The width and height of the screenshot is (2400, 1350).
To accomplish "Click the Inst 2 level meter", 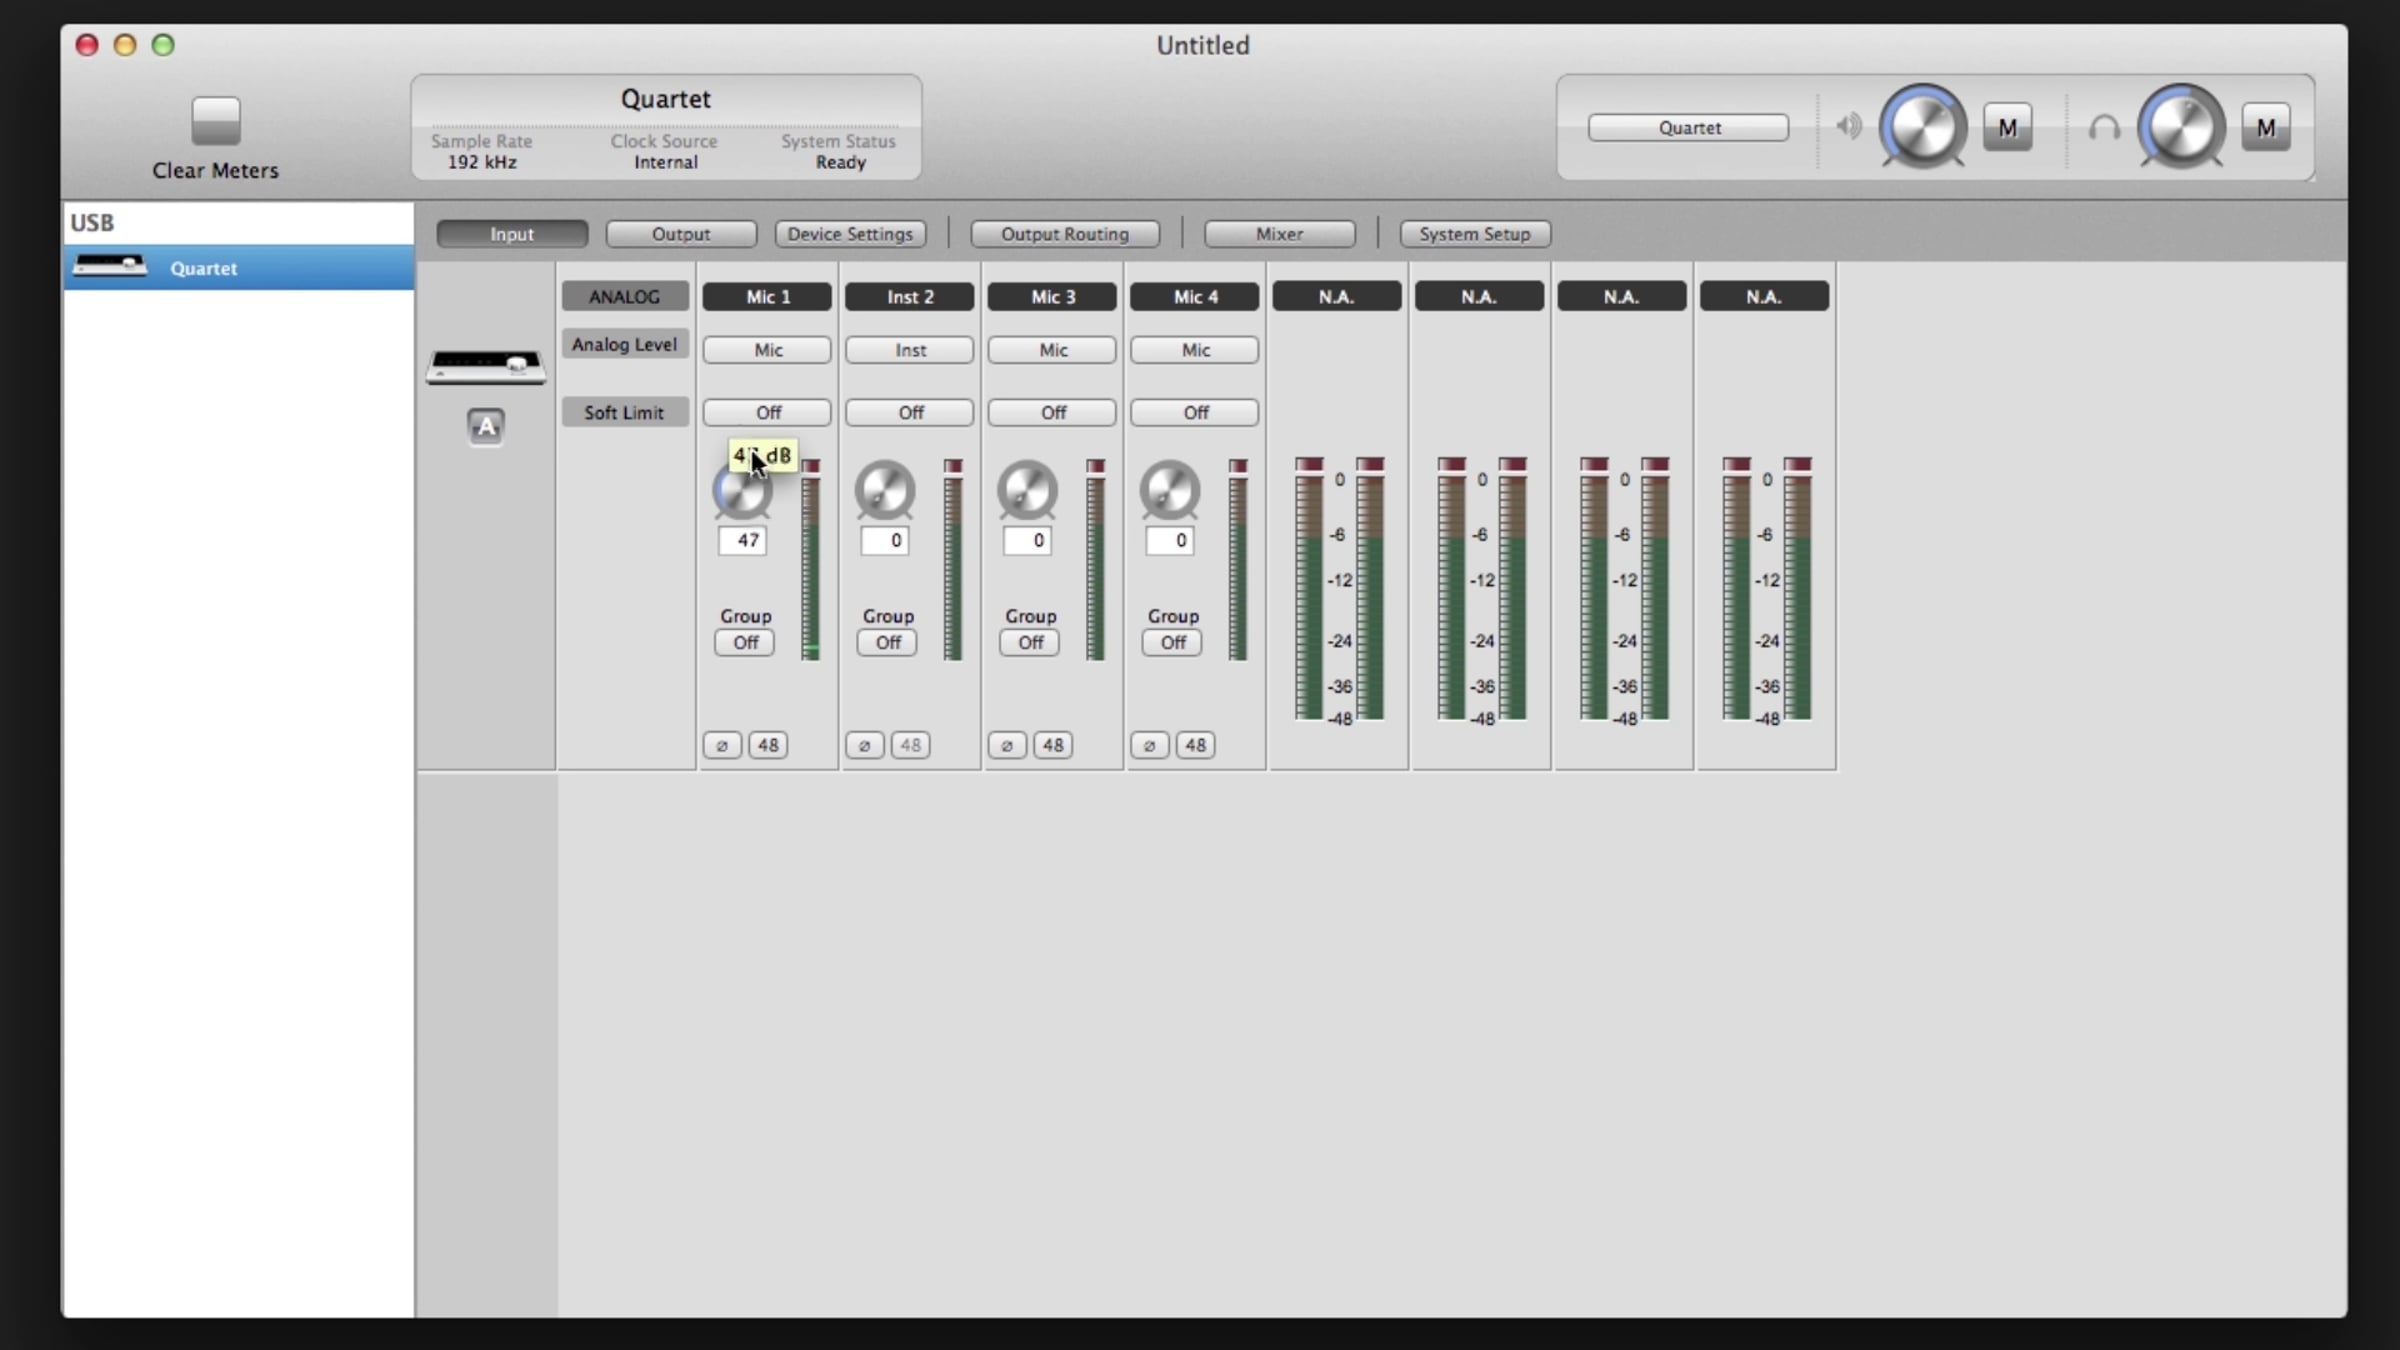I will (x=953, y=560).
